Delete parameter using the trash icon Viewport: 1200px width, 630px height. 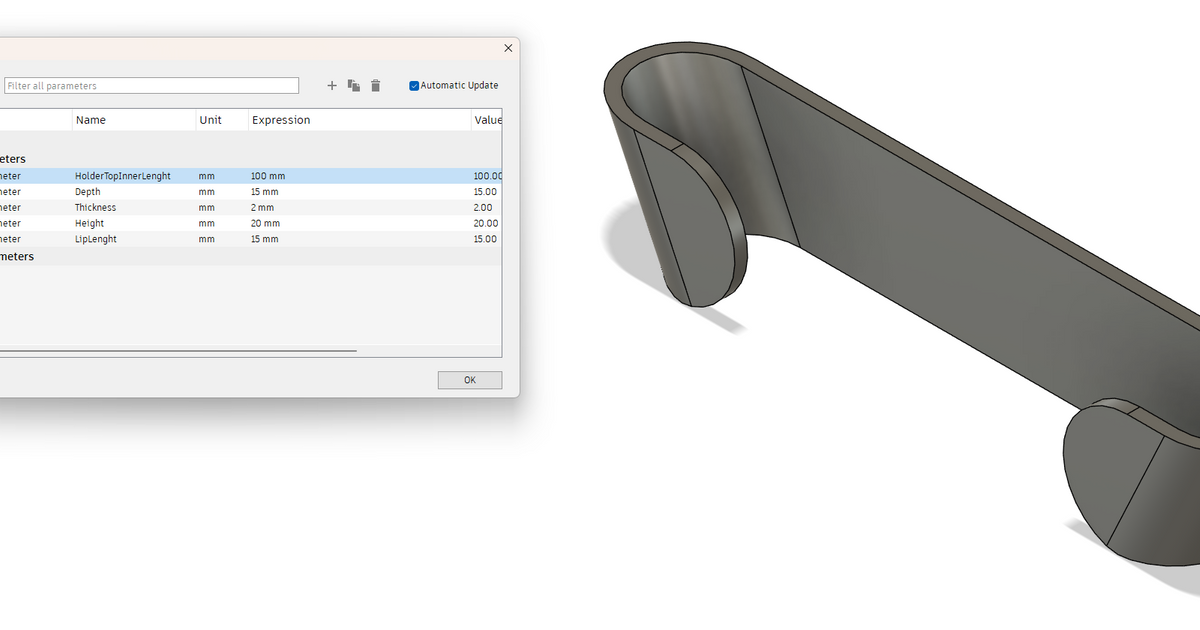tap(376, 86)
